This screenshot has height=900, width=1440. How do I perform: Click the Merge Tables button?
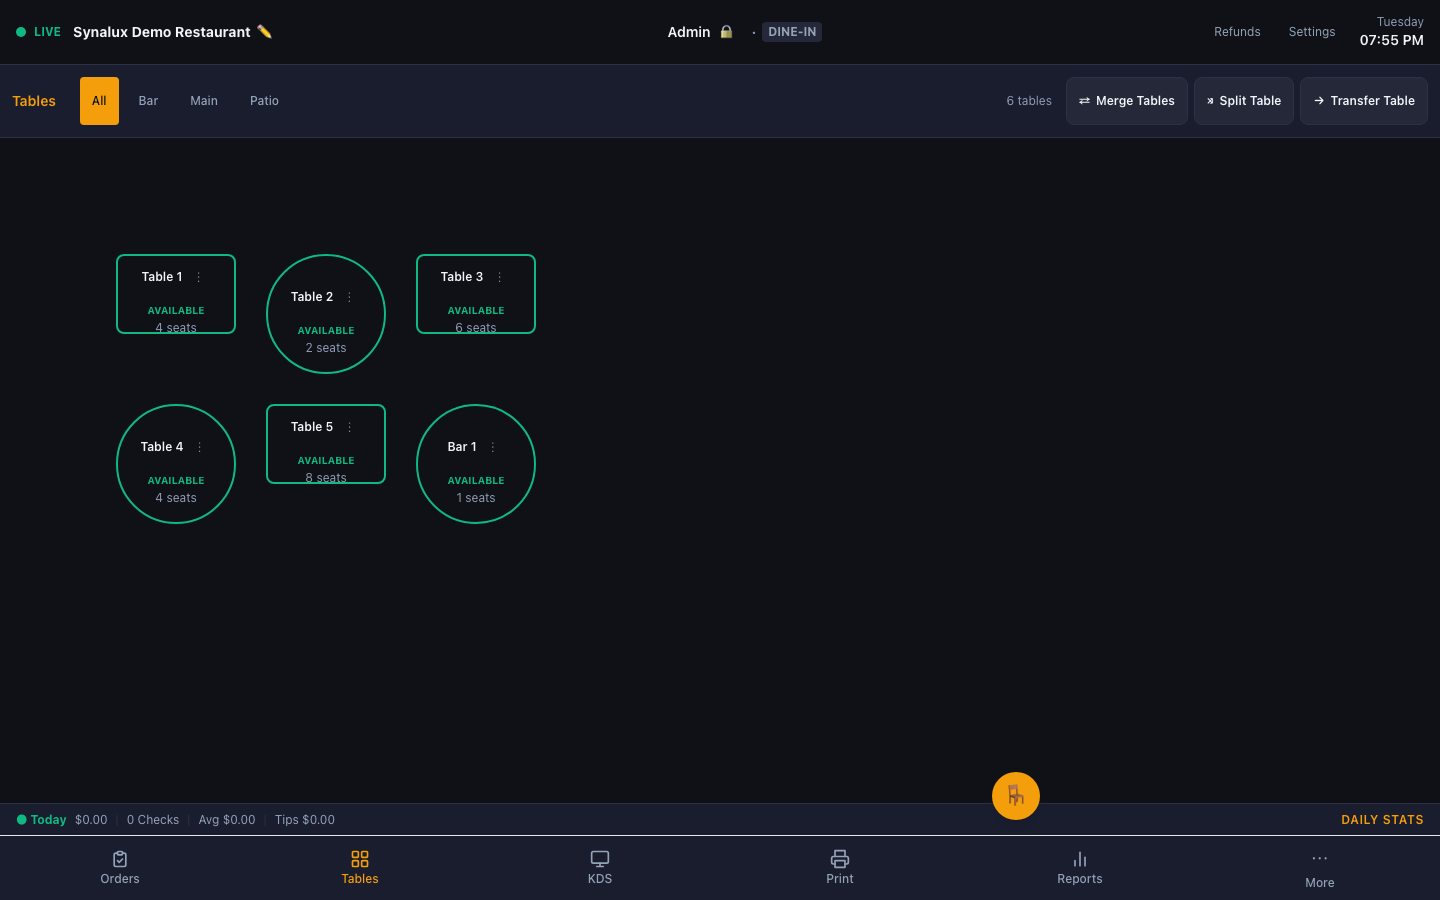(x=1127, y=101)
